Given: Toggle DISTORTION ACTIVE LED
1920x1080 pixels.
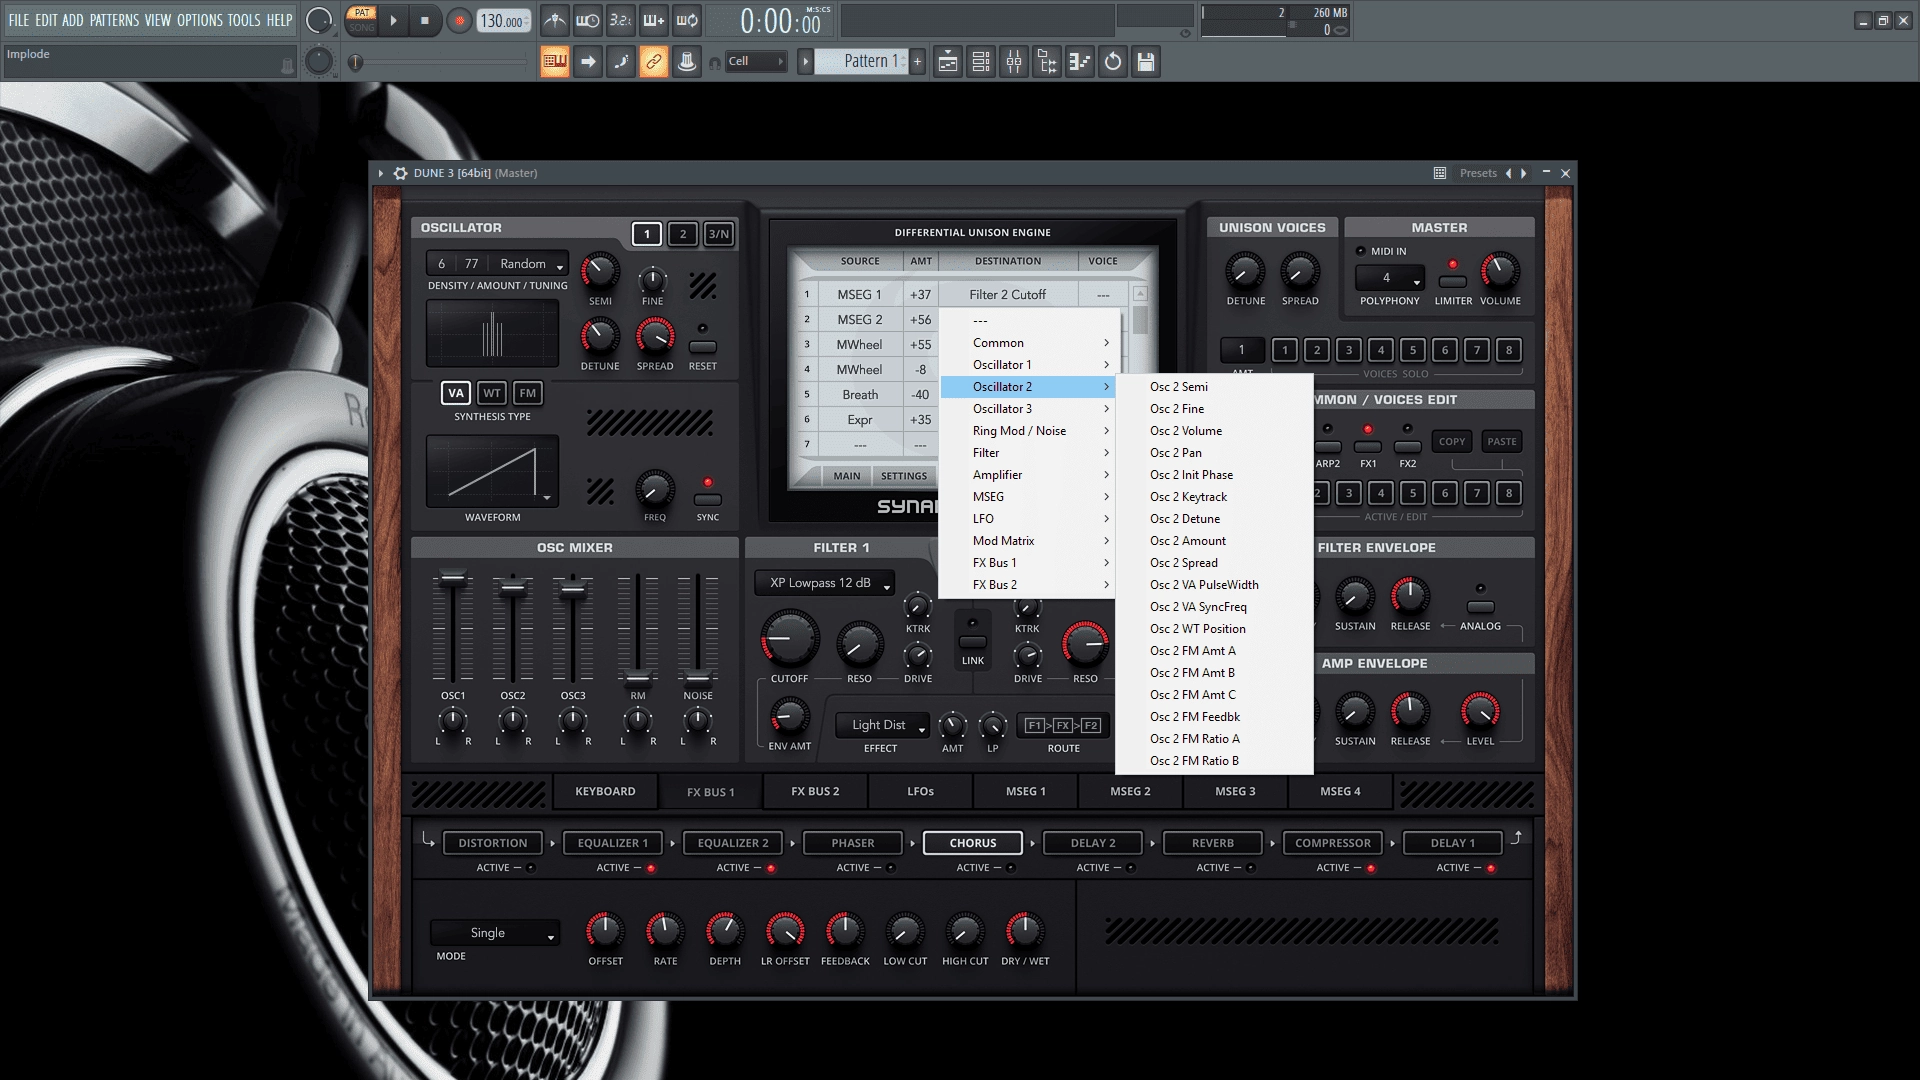Looking at the screenshot, I should coord(531,868).
